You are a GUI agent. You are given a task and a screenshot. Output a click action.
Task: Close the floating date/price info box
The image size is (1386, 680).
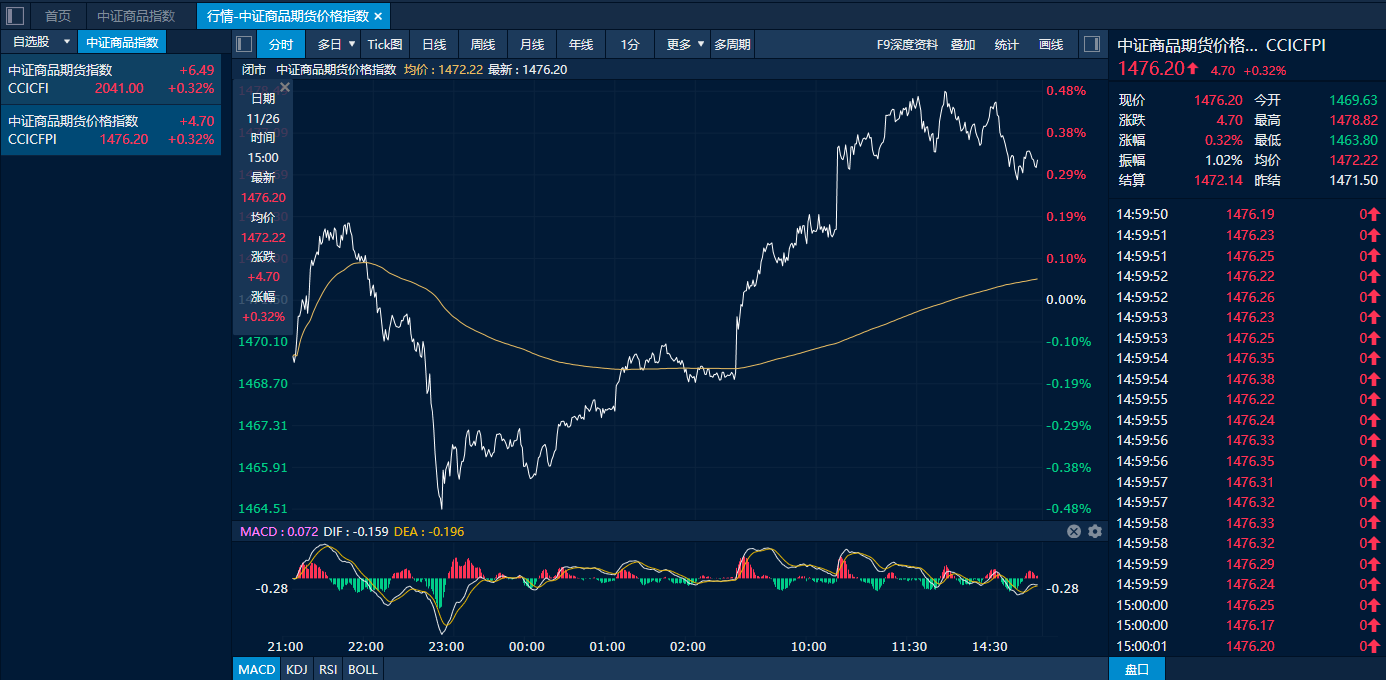285,88
